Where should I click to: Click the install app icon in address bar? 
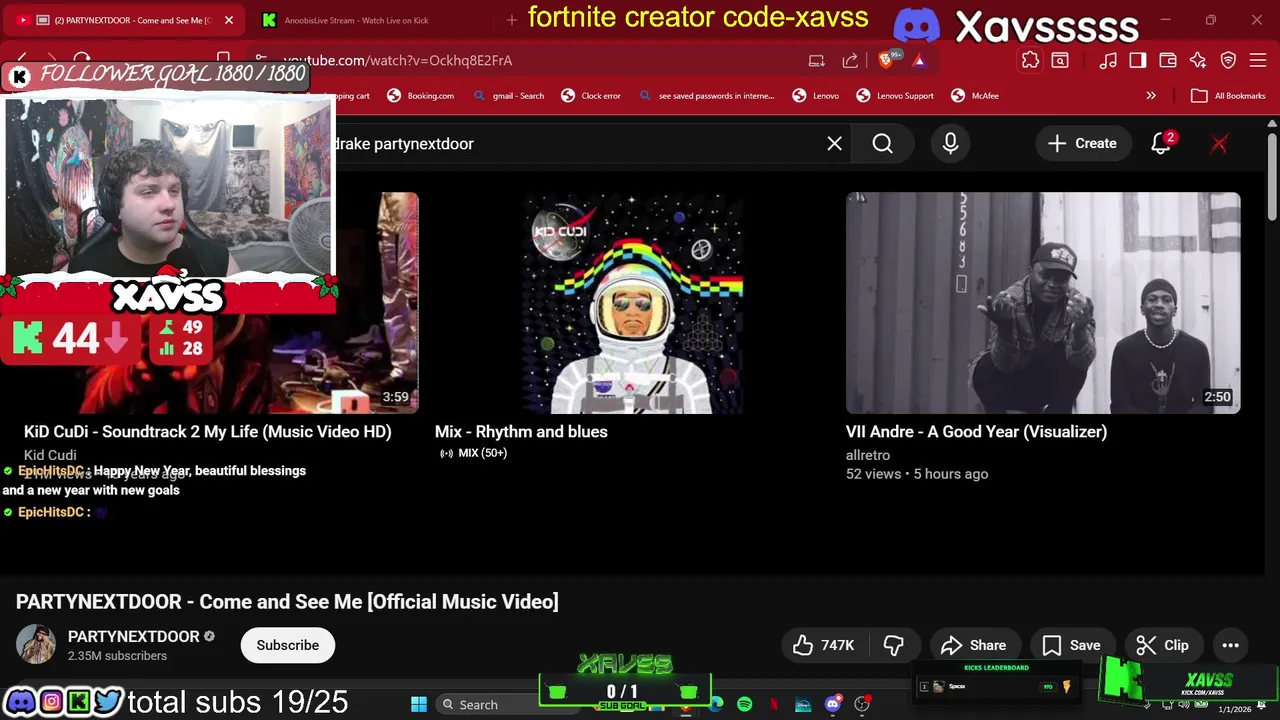pos(817,61)
